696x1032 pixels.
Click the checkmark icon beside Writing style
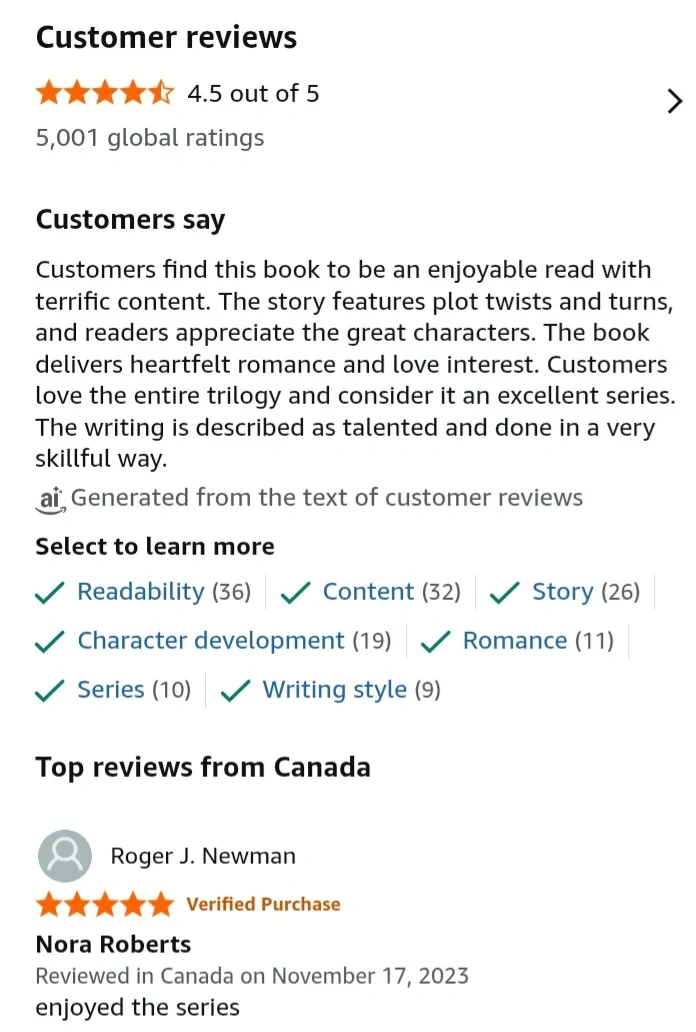tap(235, 691)
